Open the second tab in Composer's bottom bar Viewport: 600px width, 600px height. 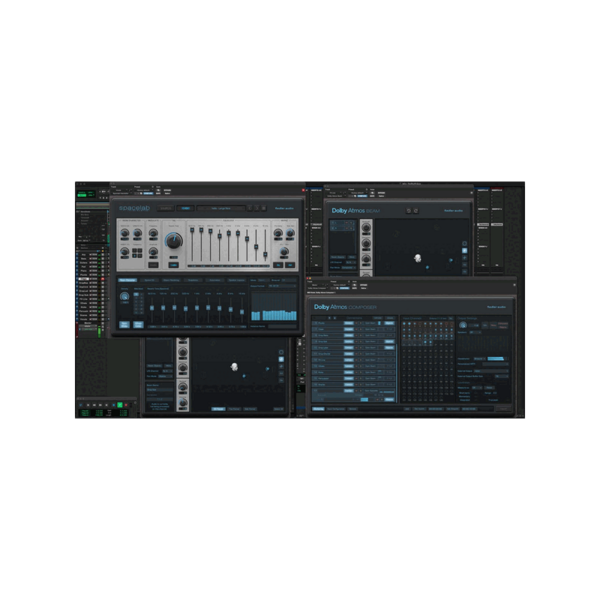point(336,409)
